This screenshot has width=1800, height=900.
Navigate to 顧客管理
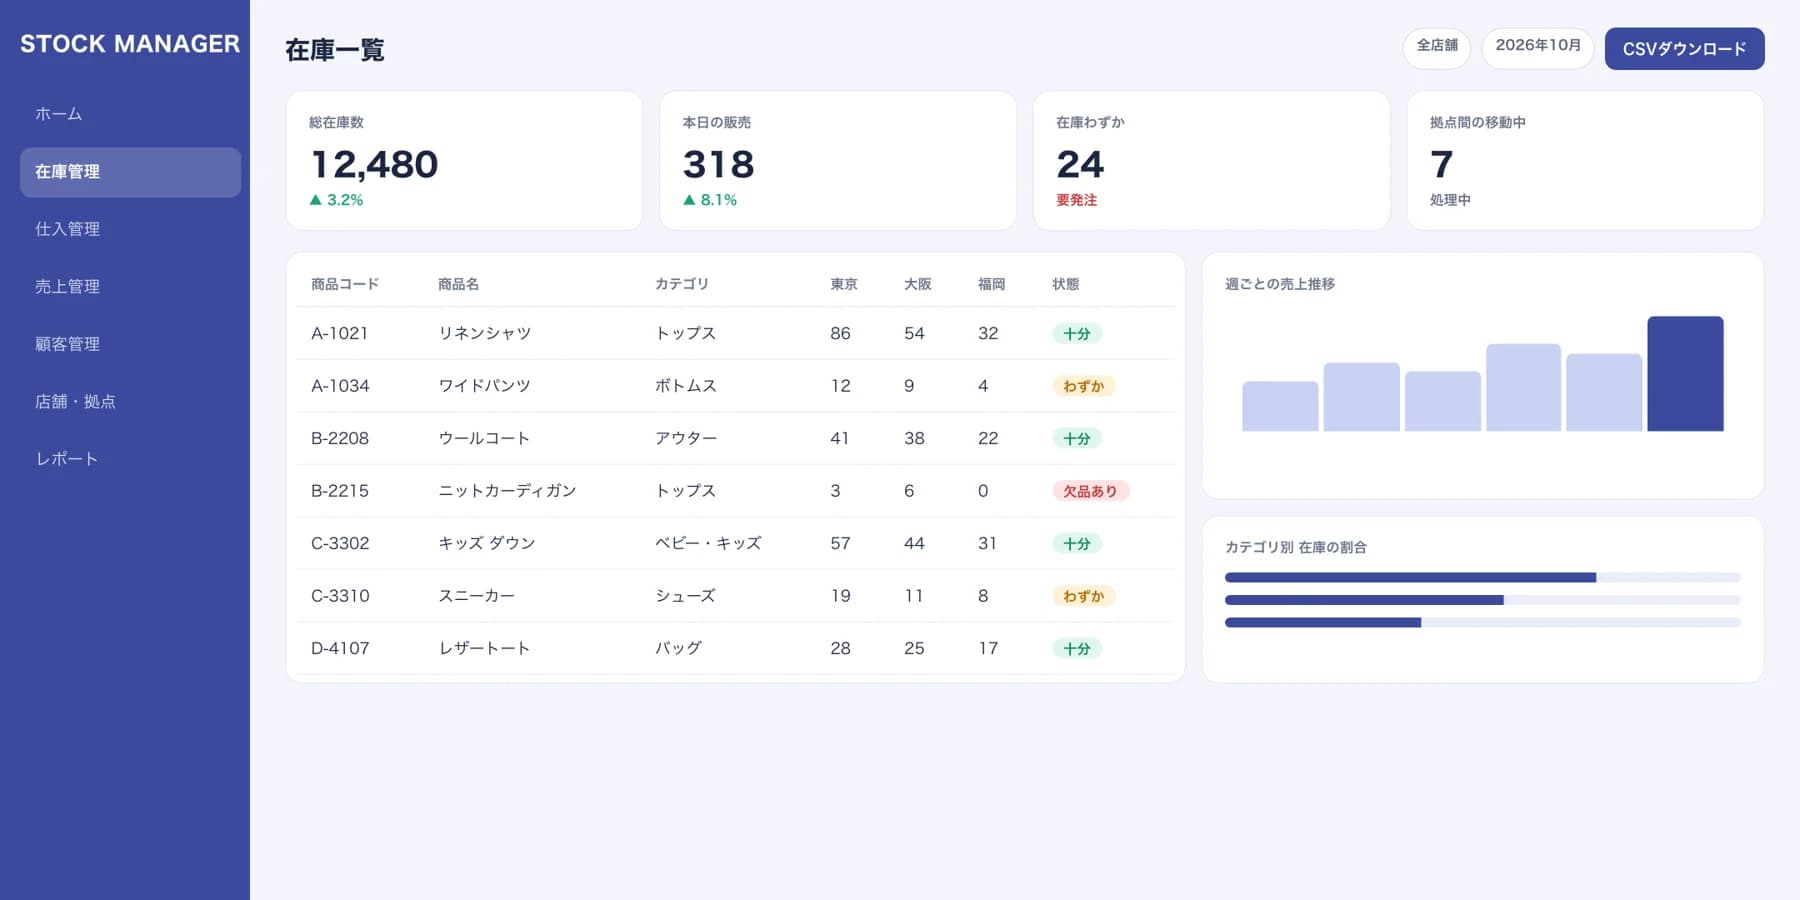(x=130, y=344)
